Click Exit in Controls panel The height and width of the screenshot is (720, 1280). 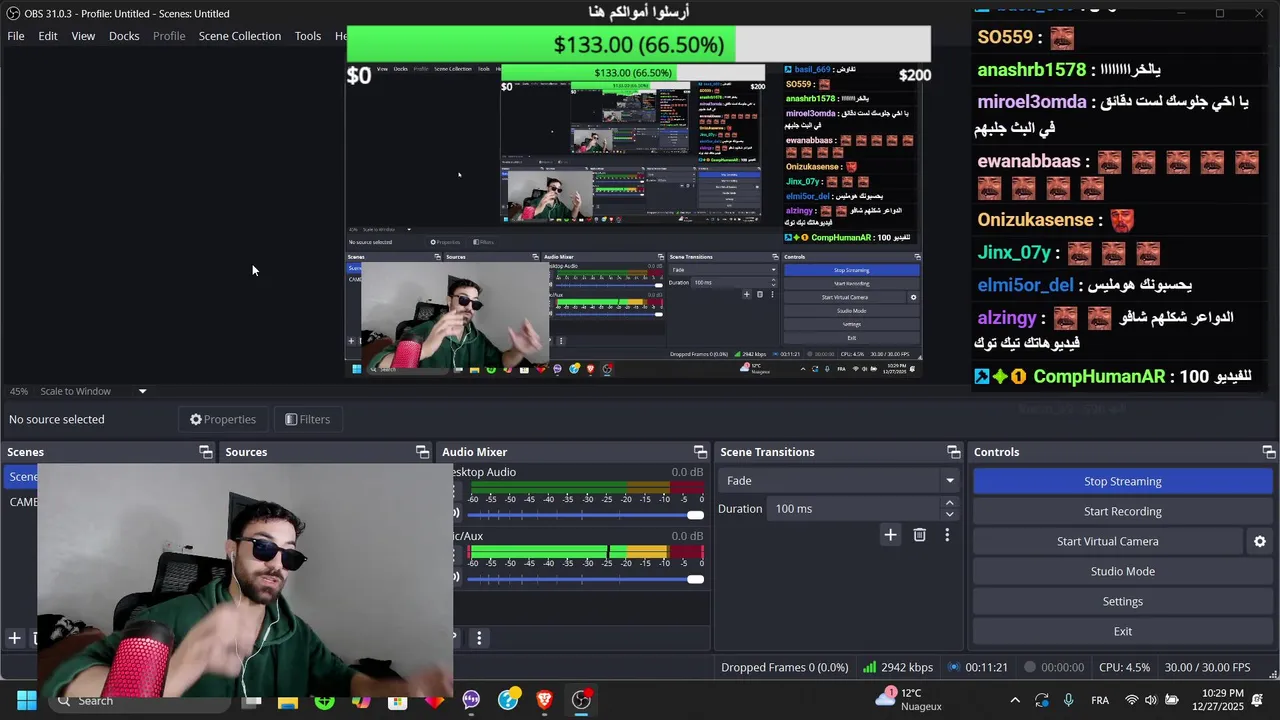click(1123, 631)
